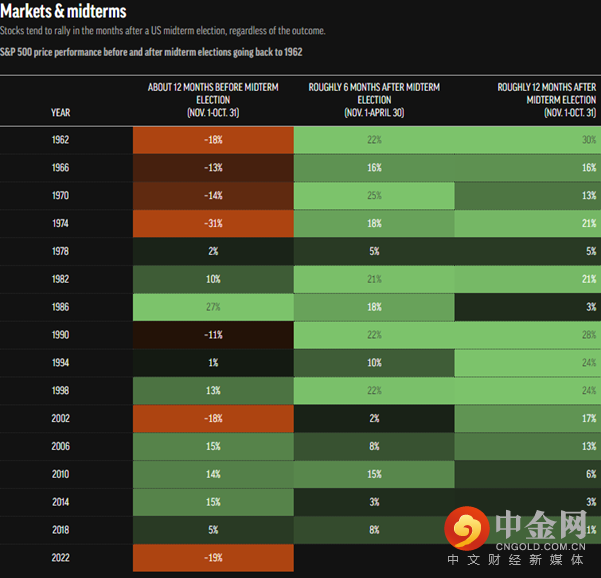Screen dimensions: 601x578
Task: Select the 1982 year label
Action: (61, 279)
